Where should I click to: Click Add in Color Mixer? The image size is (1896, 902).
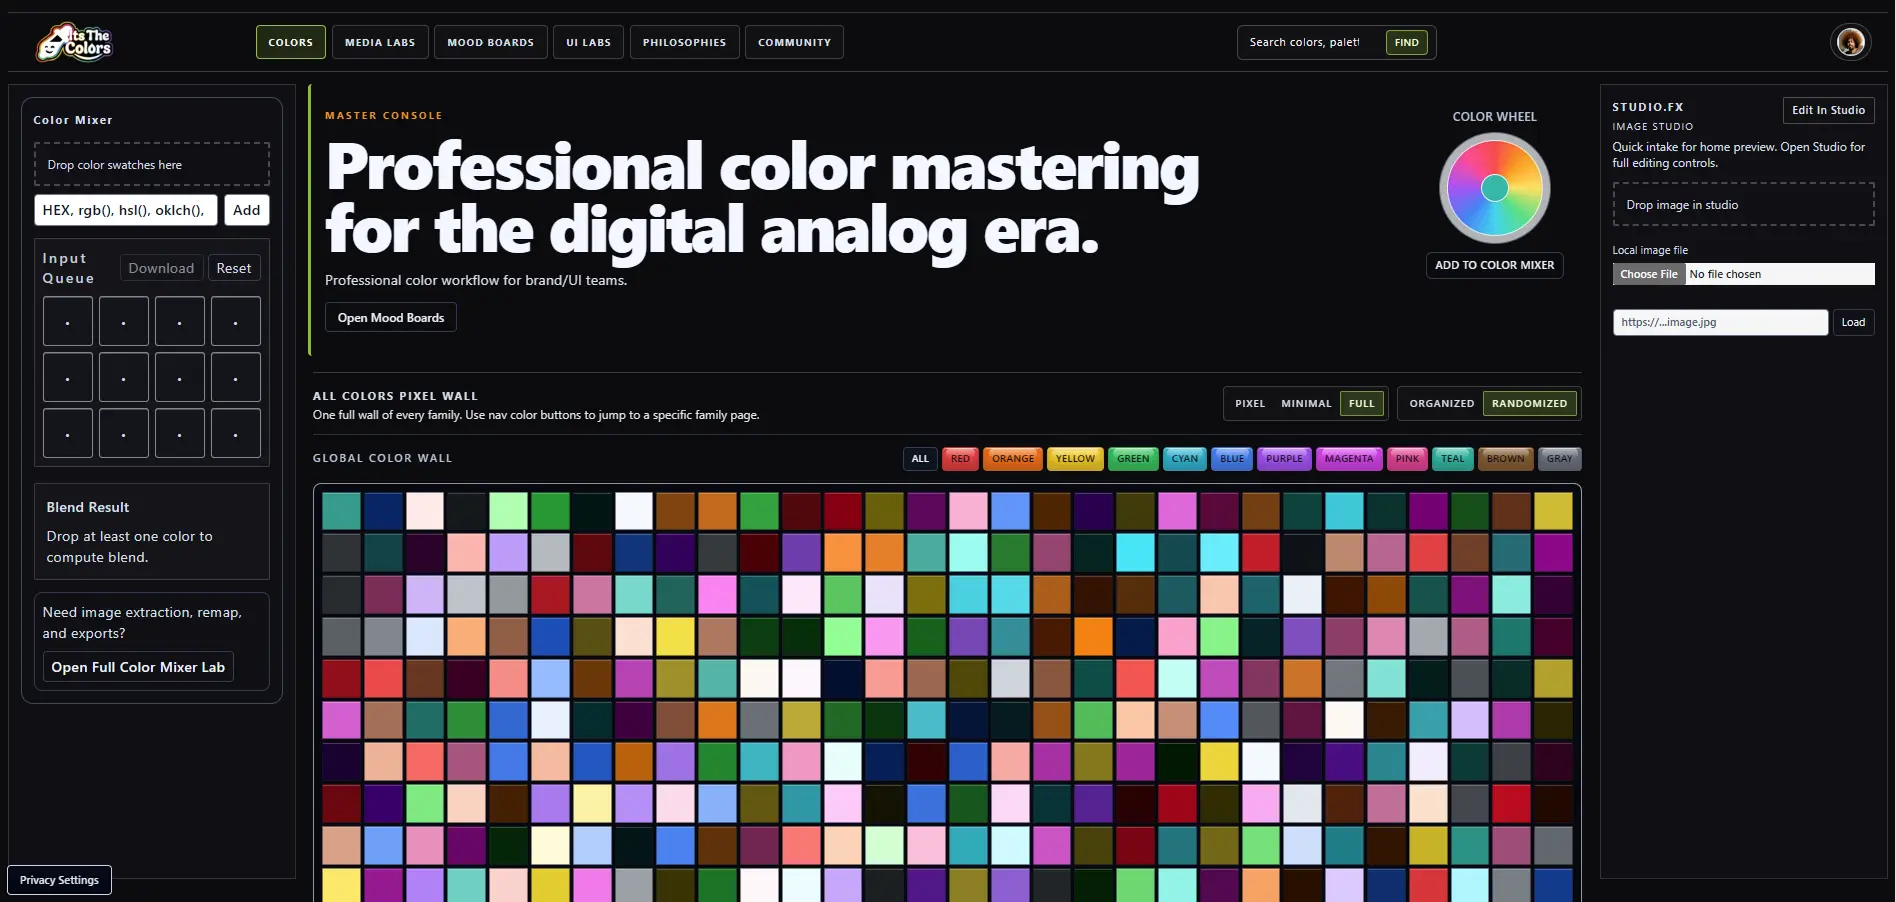247,210
